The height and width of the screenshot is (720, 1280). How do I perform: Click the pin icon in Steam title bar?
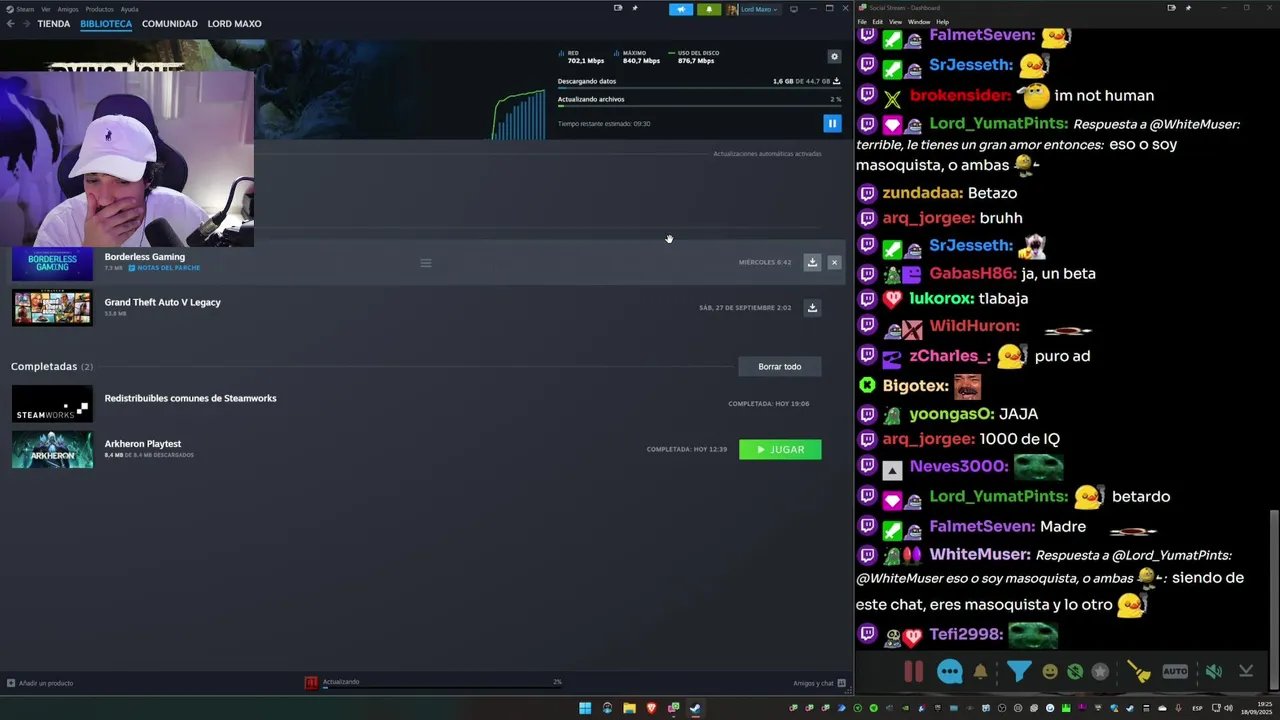tap(635, 8)
